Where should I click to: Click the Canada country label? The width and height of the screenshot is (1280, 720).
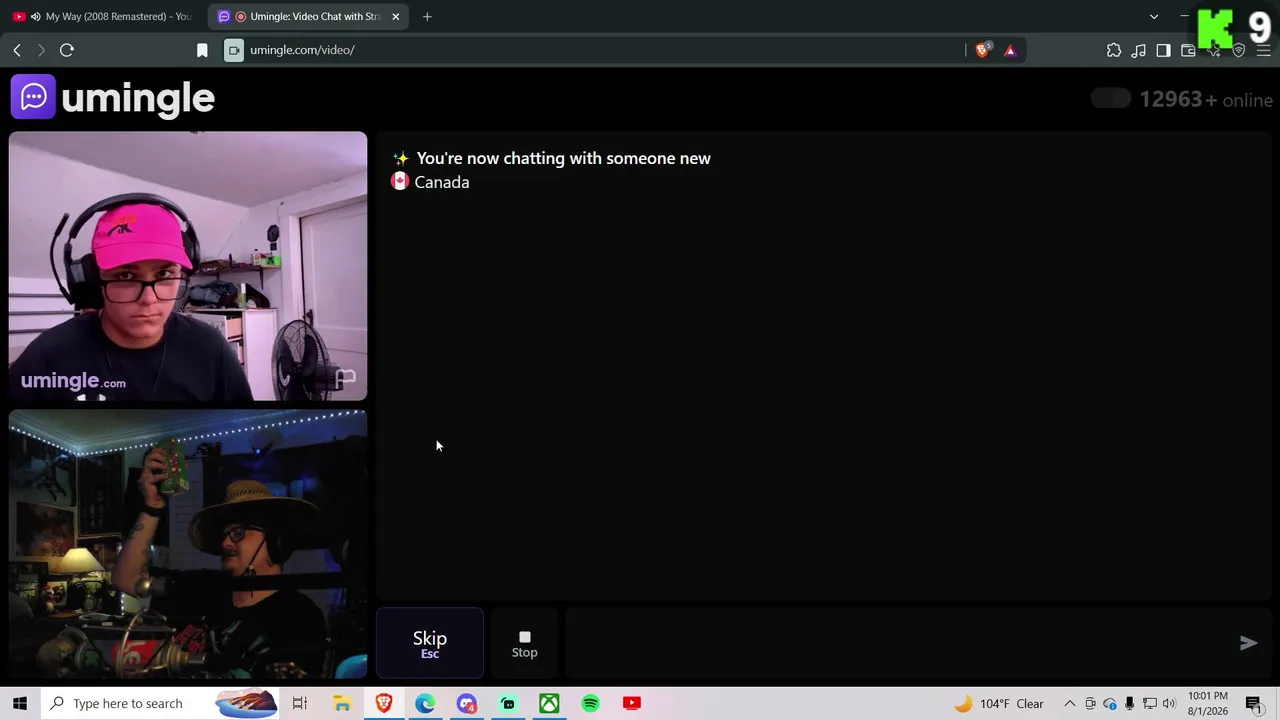(x=442, y=182)
